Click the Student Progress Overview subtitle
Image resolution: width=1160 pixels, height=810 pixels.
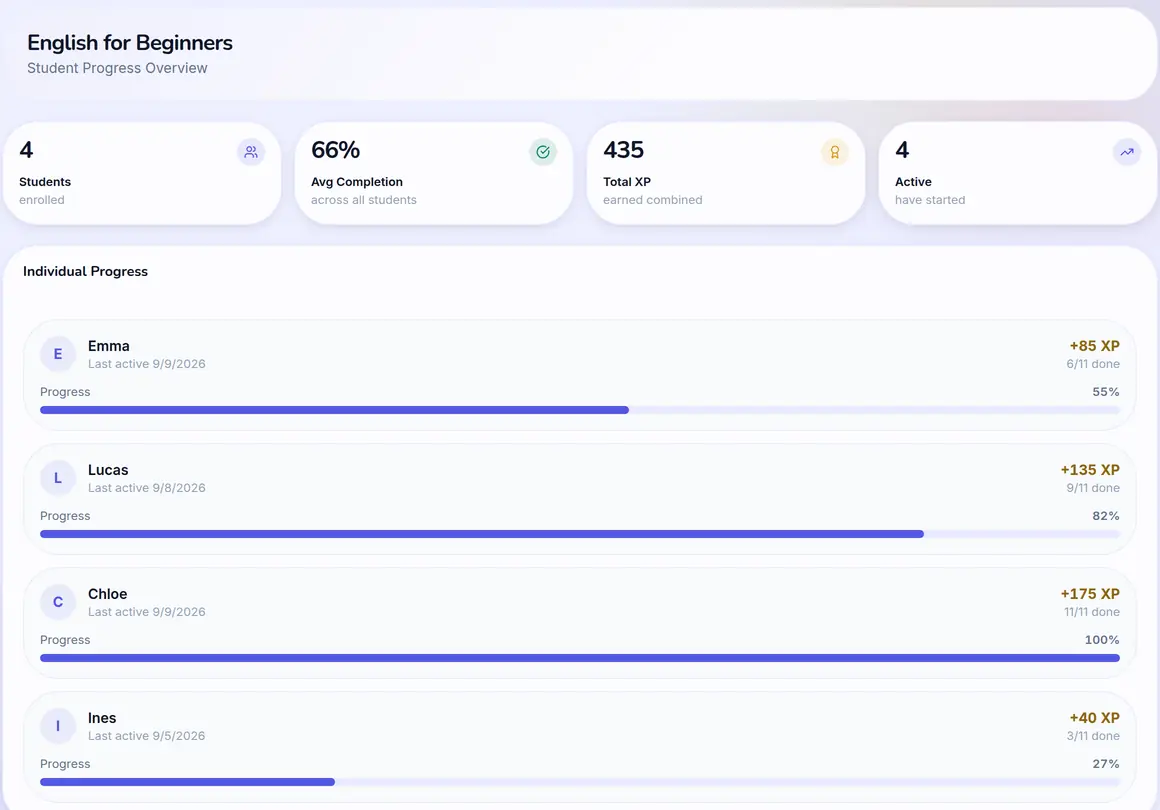tap(117, 68)
